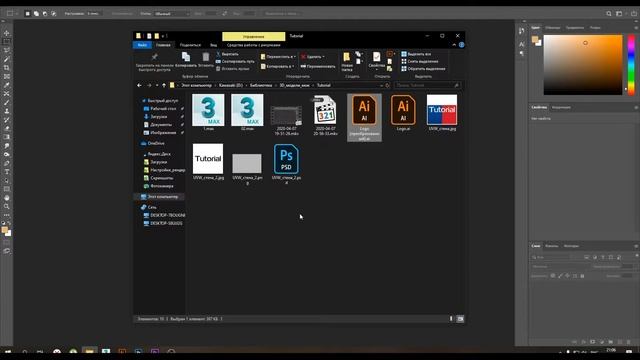640x360 pixels.
Task: Click the rainbow hue slider in Color panel
Action: point(631,64)
